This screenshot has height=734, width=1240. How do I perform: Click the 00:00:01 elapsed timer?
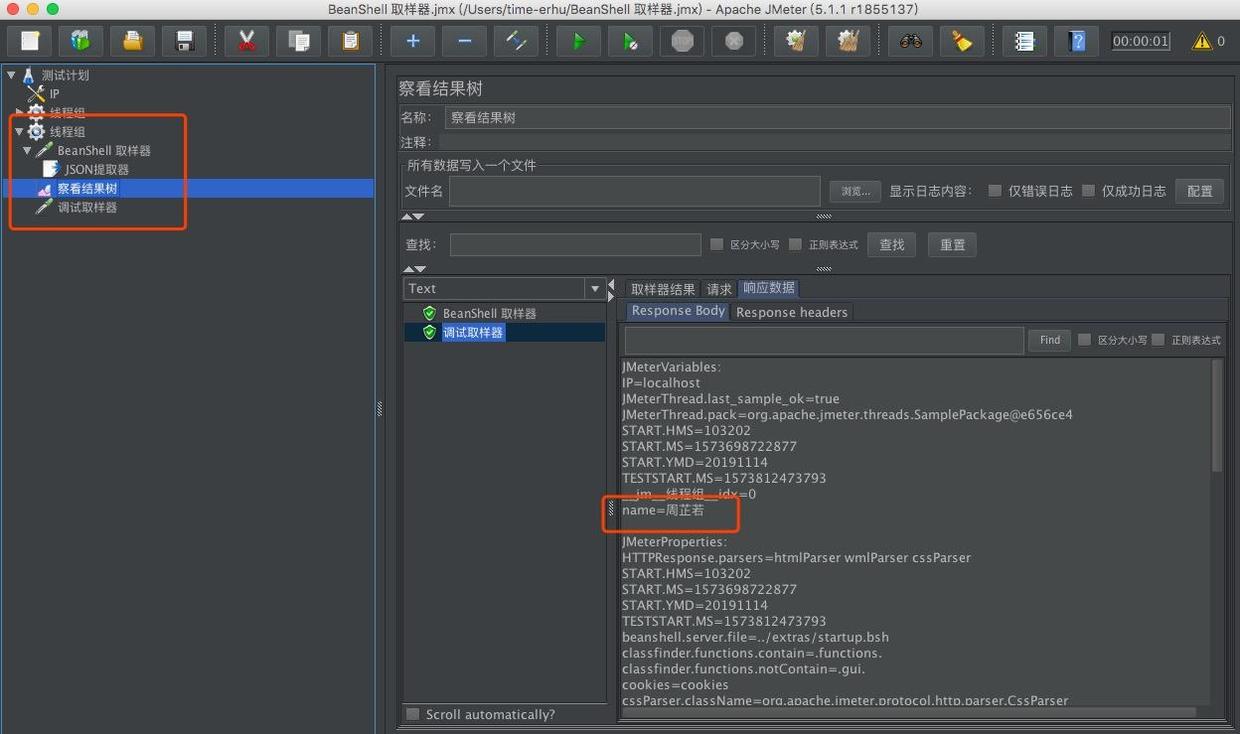(x=1140, y=41)
